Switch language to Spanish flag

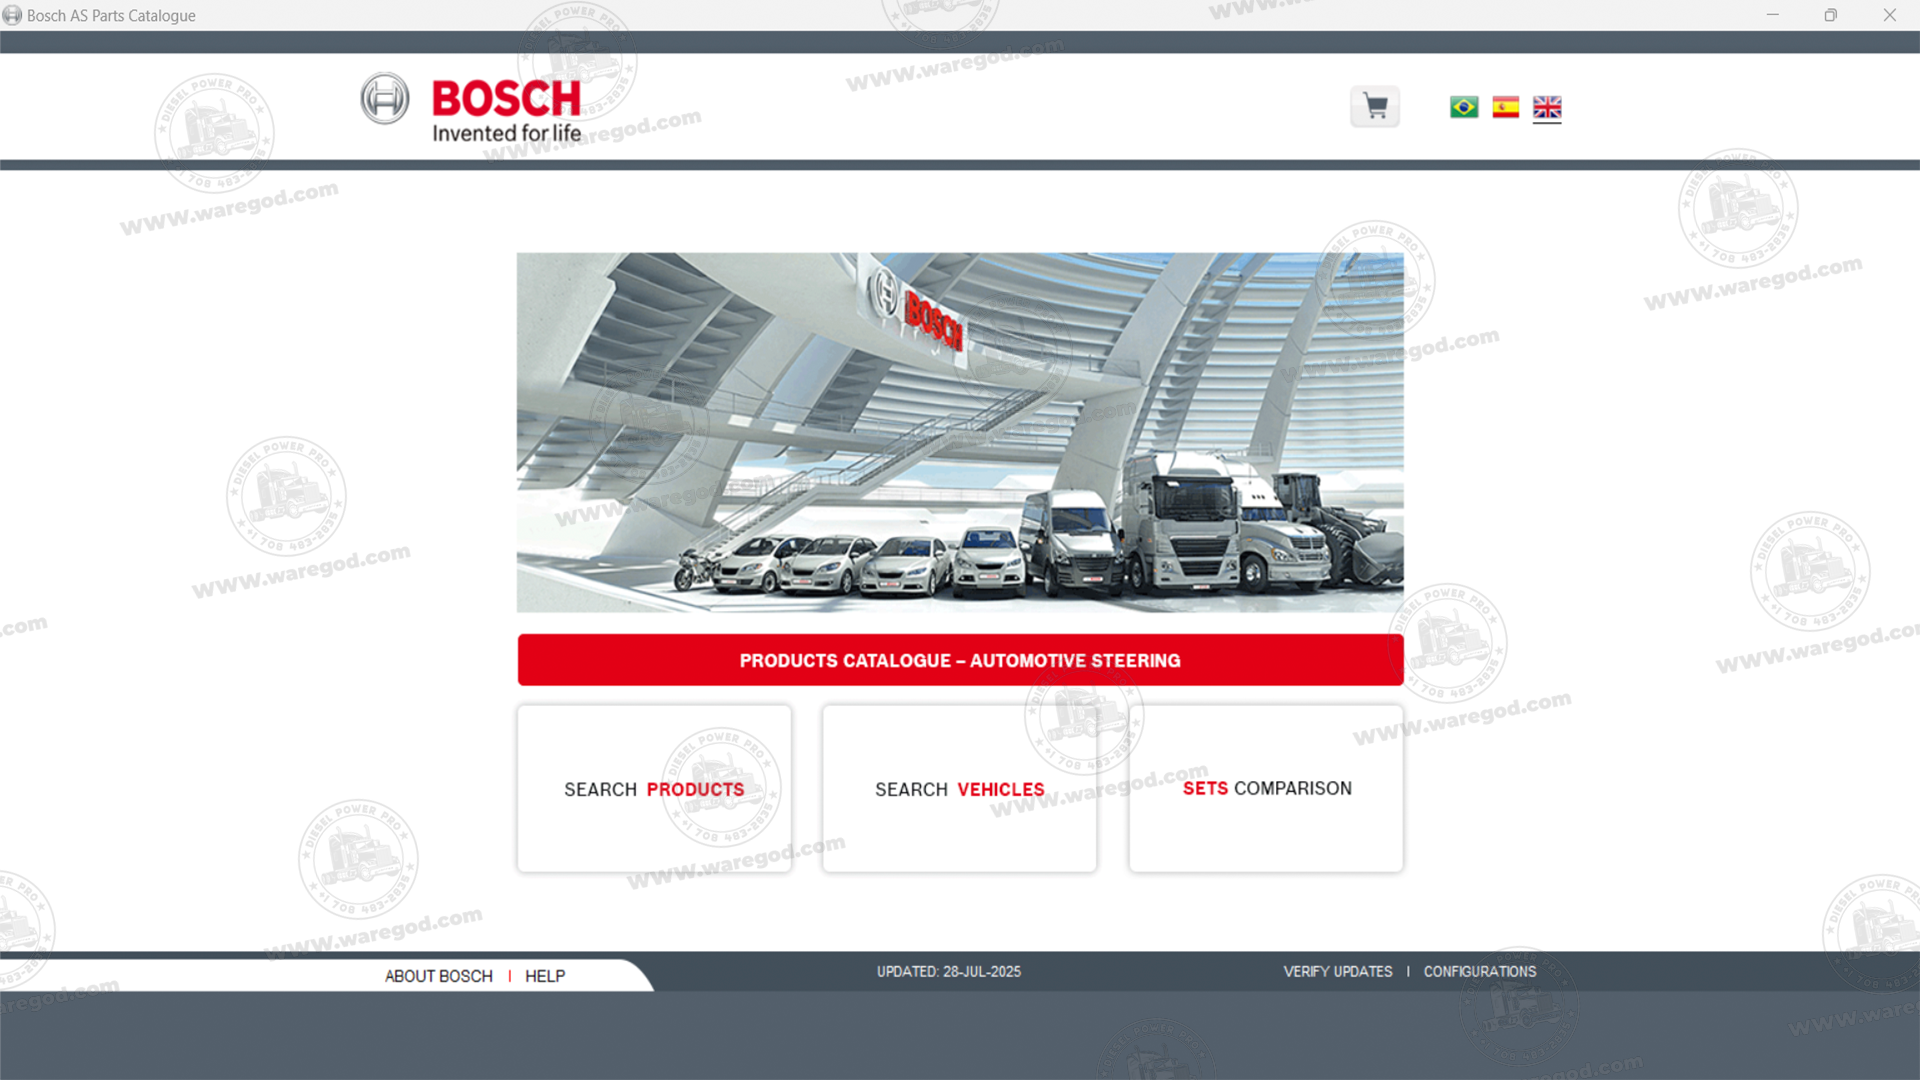tap(1506, 107)
